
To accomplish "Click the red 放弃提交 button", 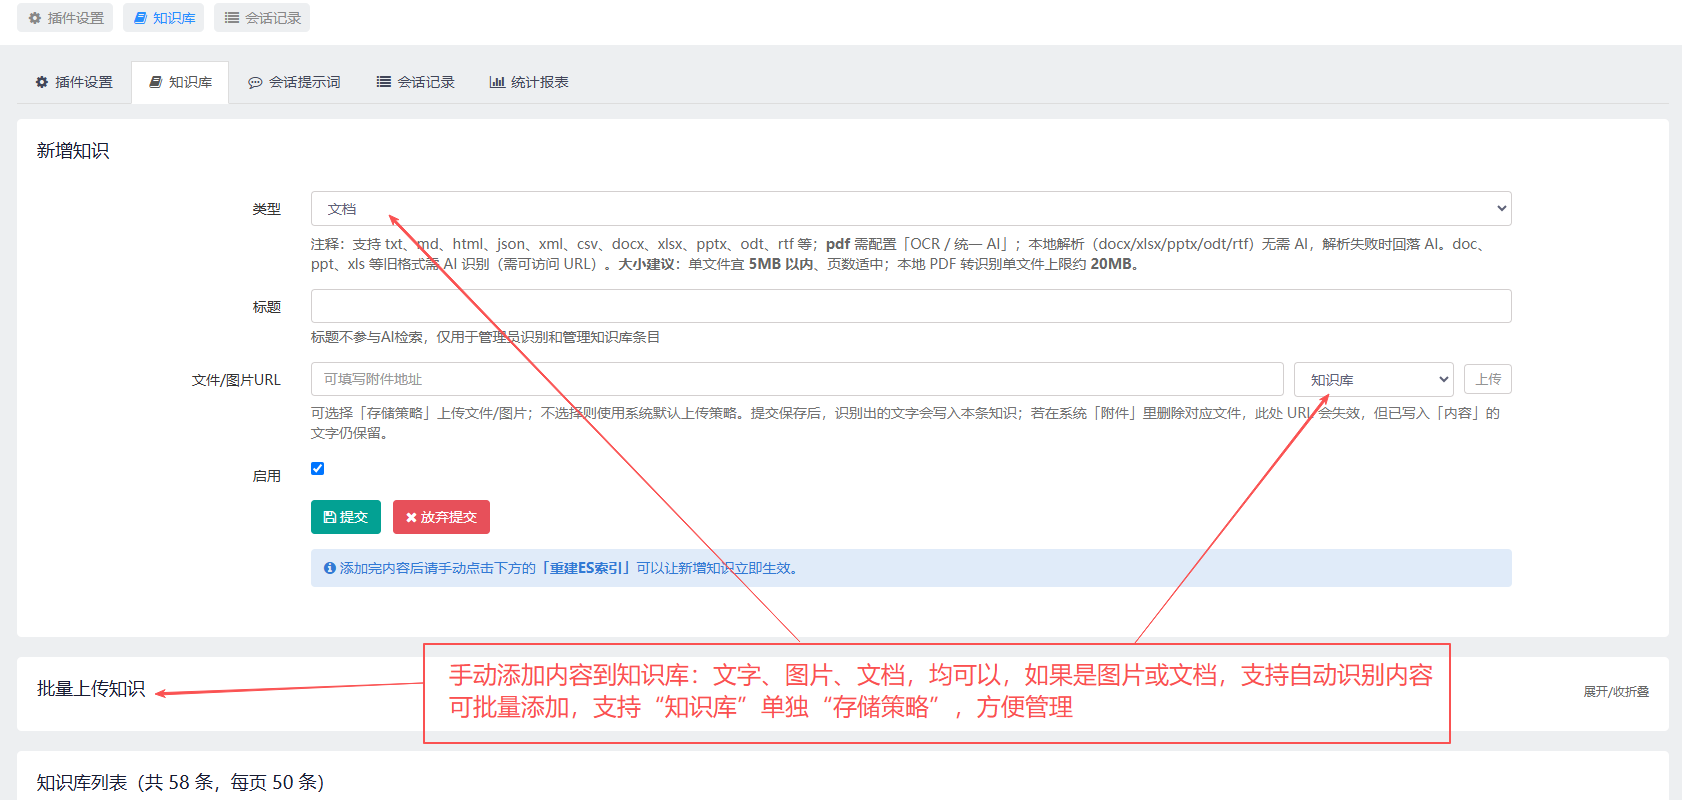I will click(x=441, y=517).
